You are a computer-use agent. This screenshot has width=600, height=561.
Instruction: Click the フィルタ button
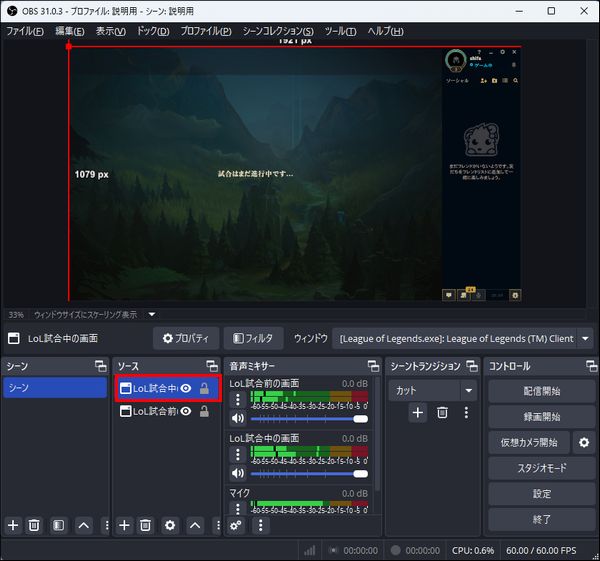[x=253, y=338]
